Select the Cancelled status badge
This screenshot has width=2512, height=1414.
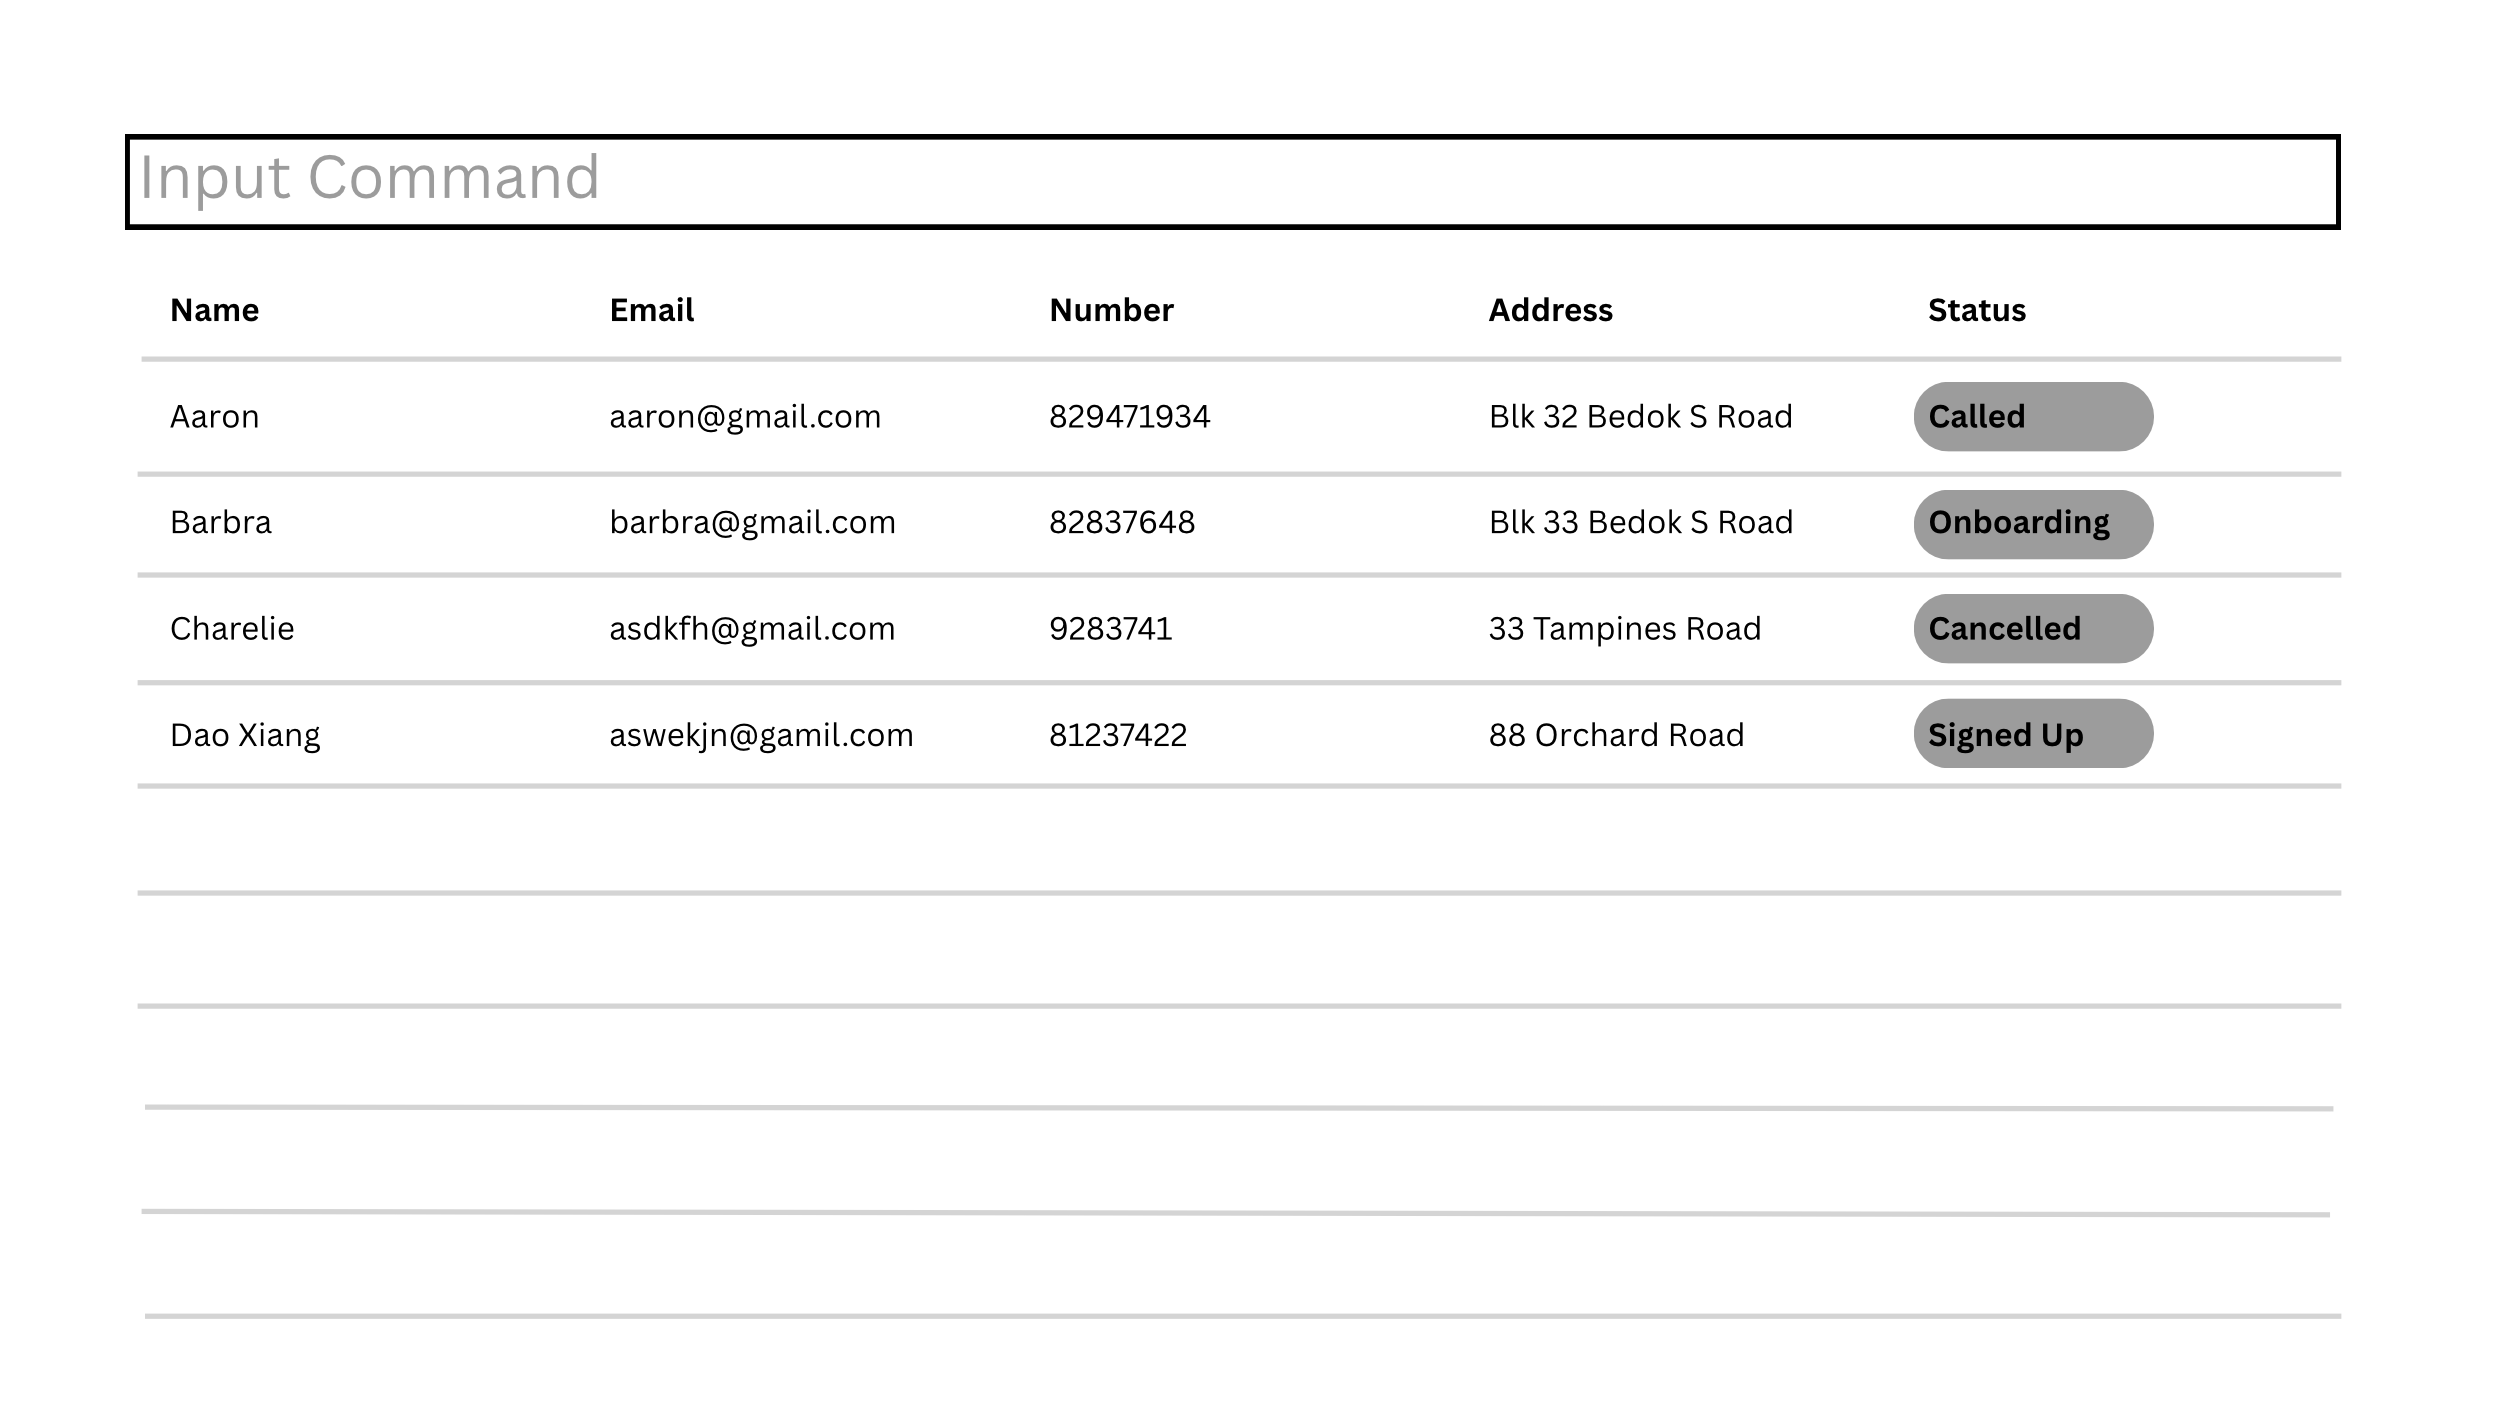point(2032,629)
